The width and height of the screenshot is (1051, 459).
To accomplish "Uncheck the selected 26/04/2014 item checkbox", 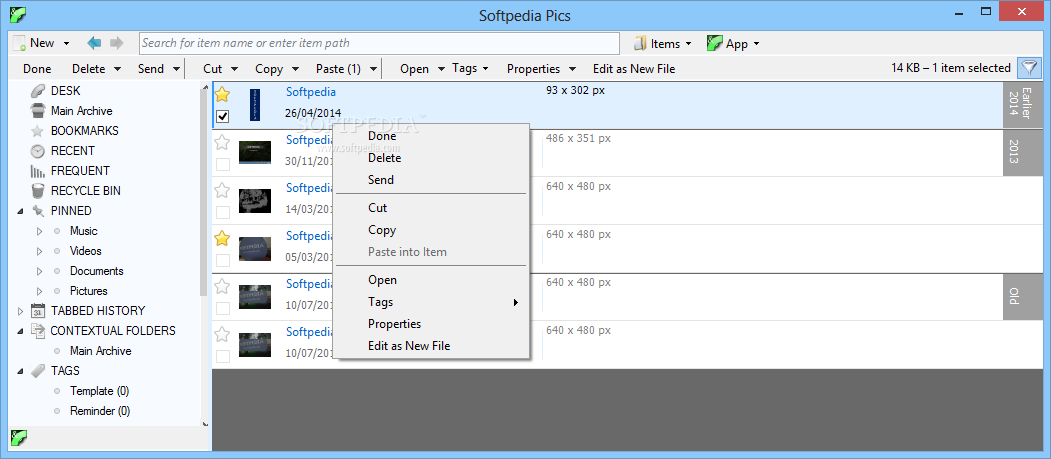I will [223, 117].
